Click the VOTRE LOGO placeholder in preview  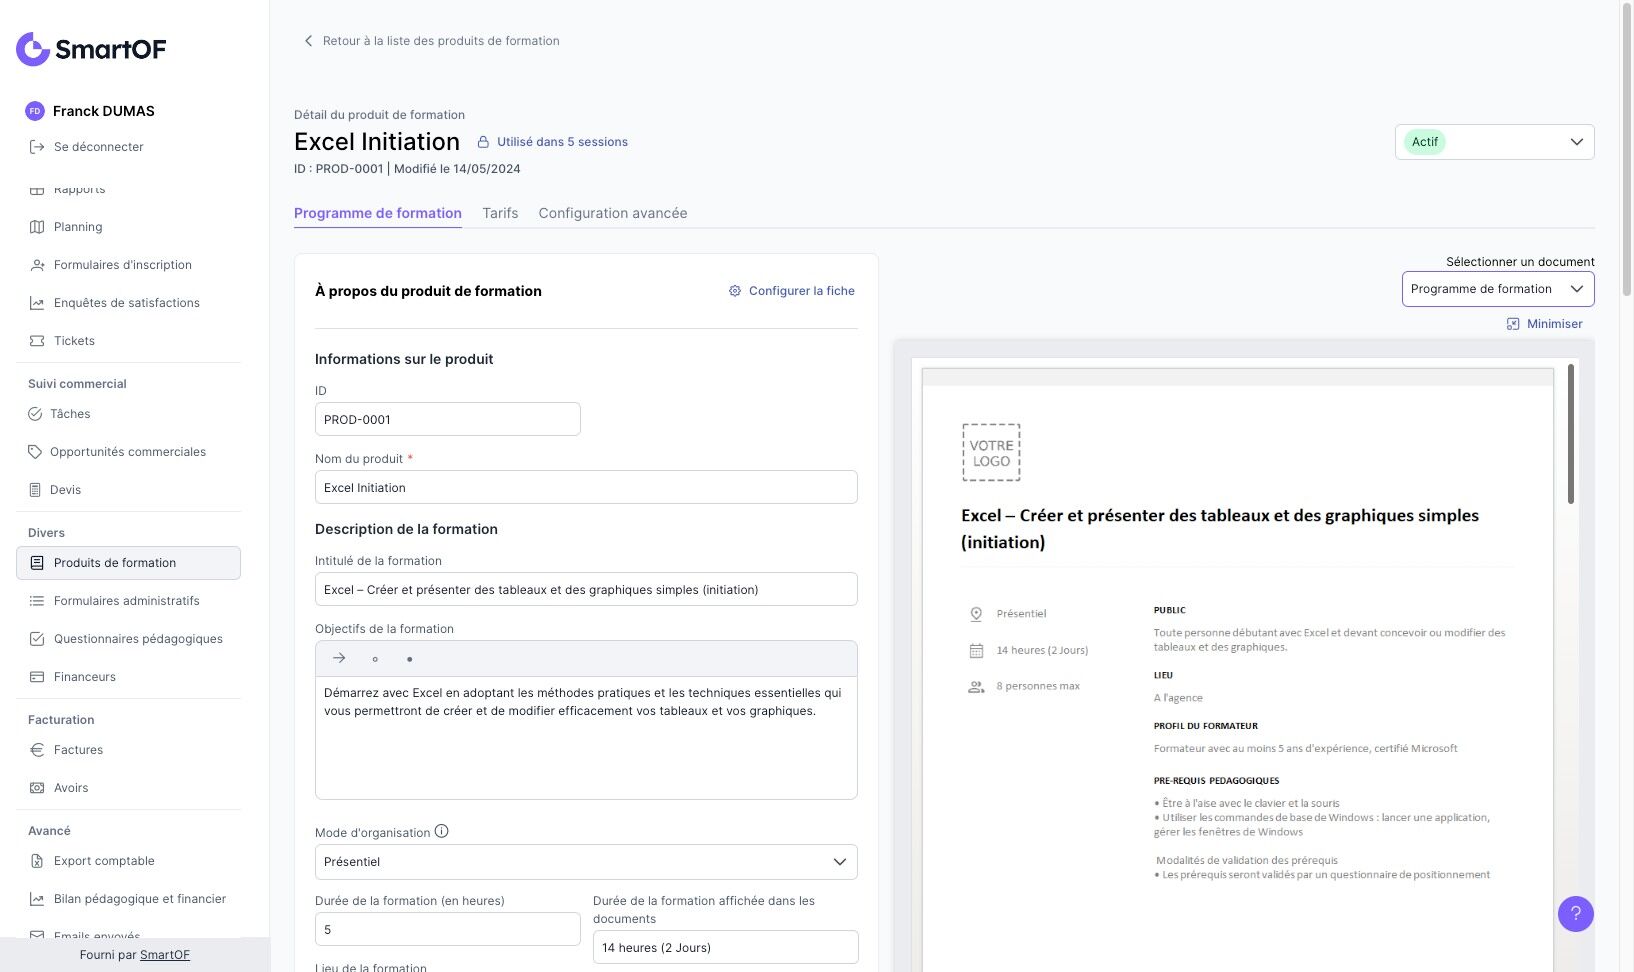[x=991, y=453]
